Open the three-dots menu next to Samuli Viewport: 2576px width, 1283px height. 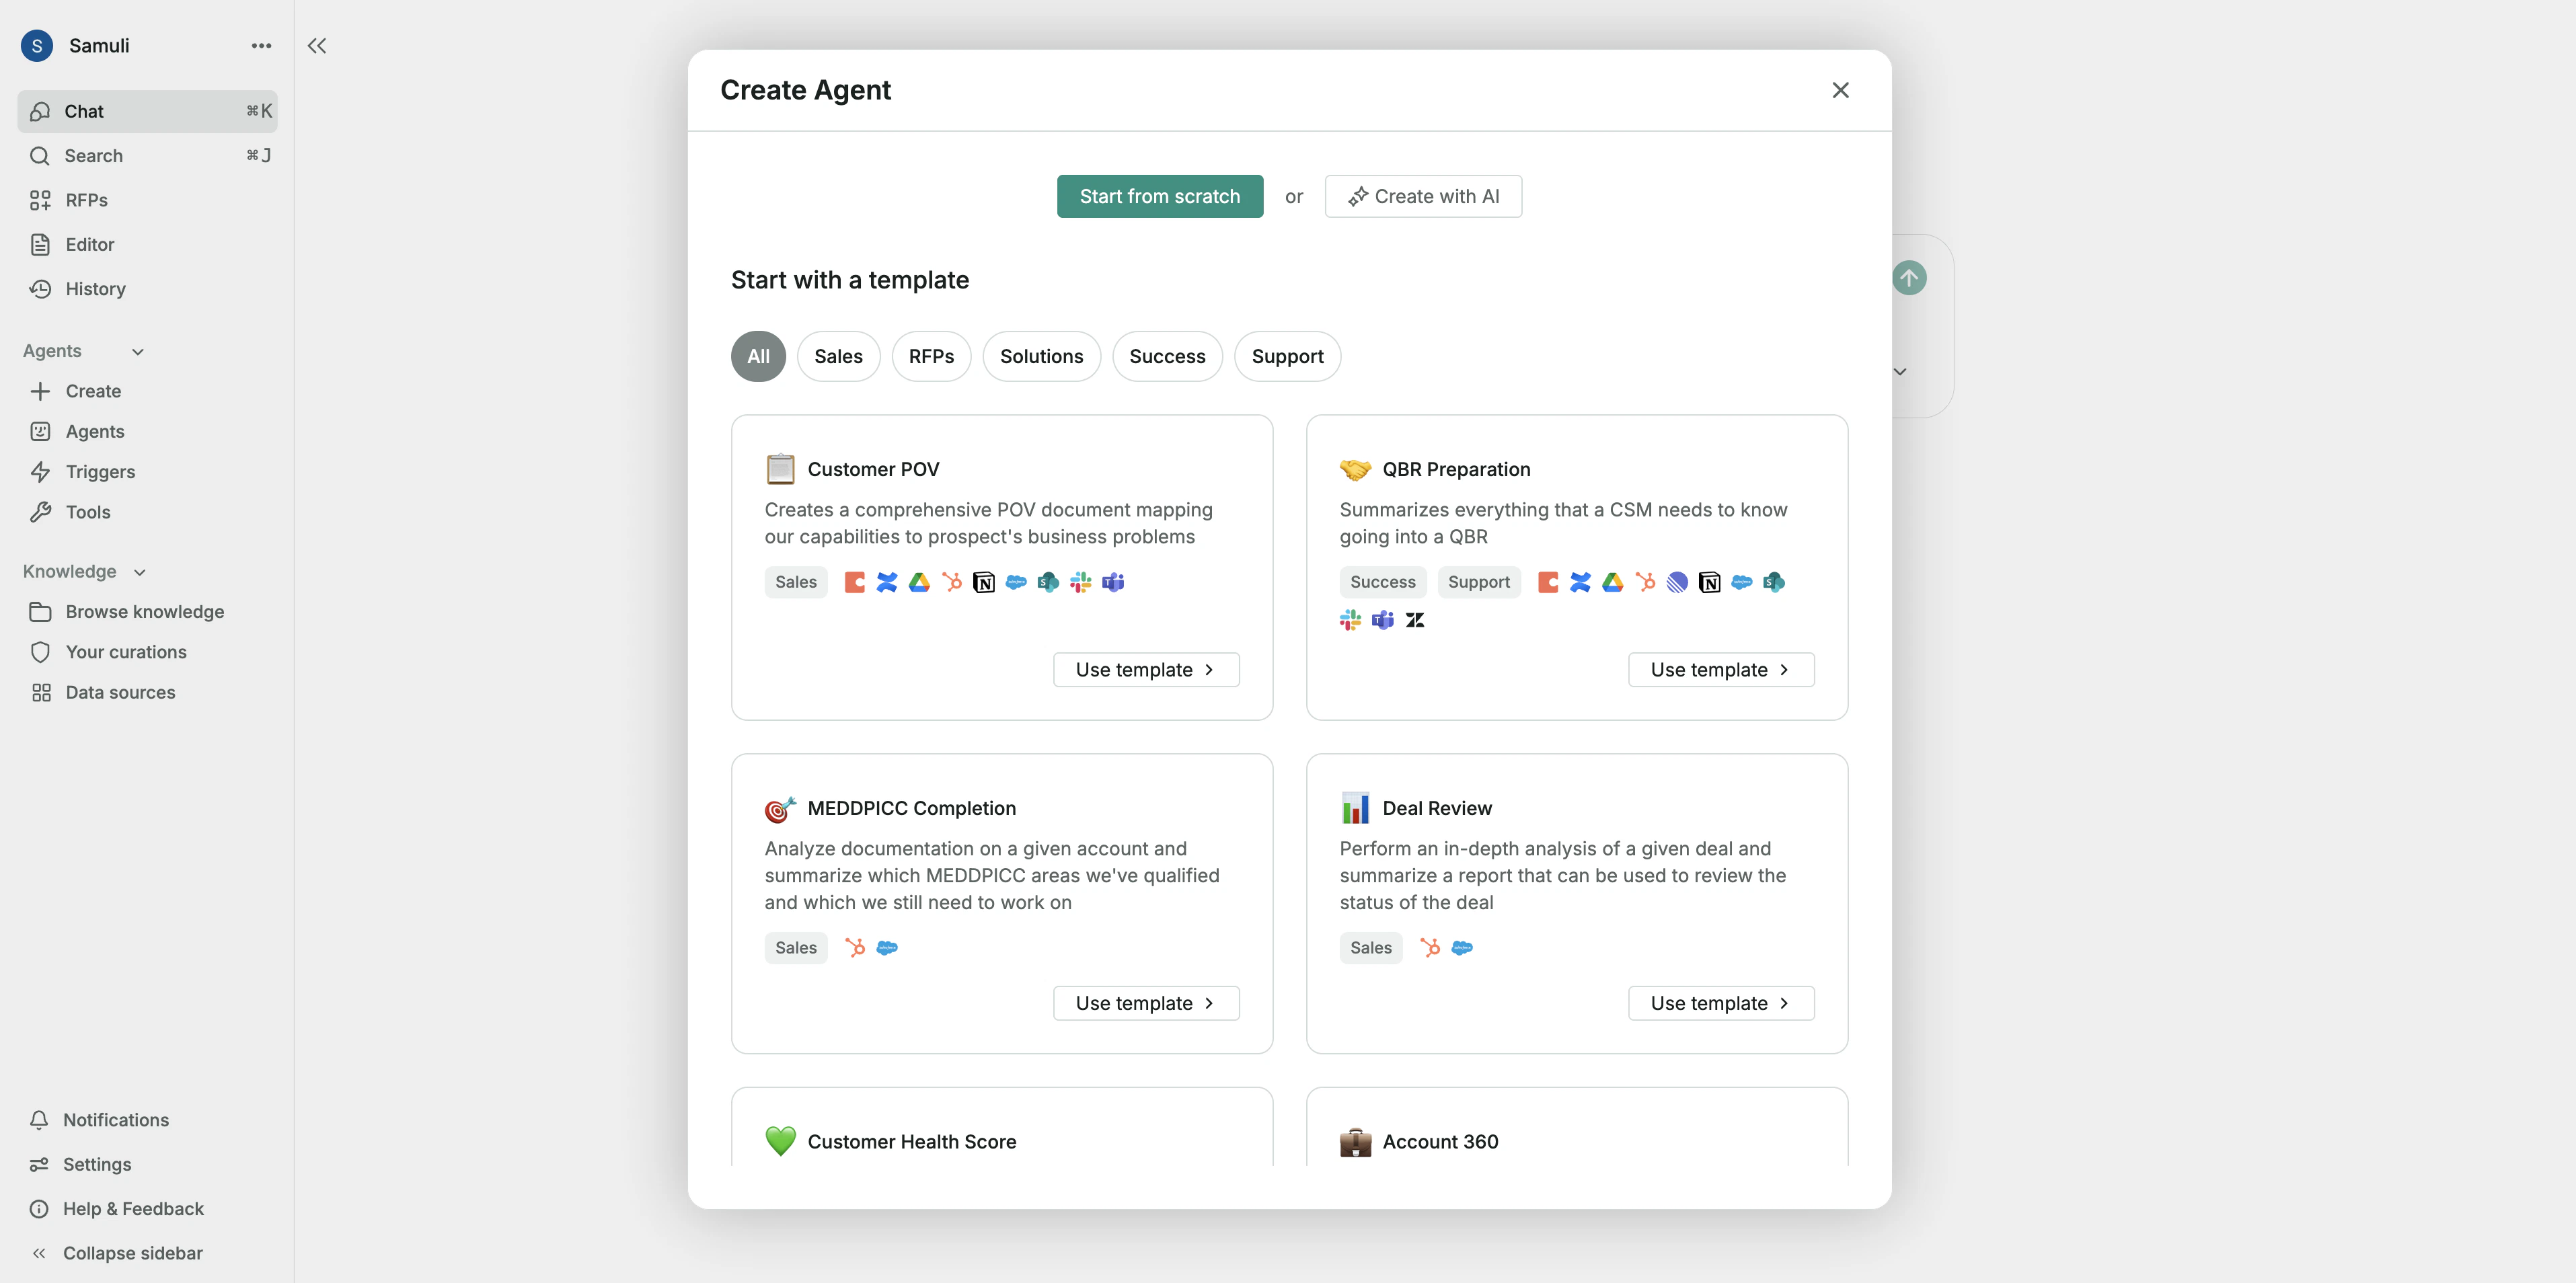[261, 46]
